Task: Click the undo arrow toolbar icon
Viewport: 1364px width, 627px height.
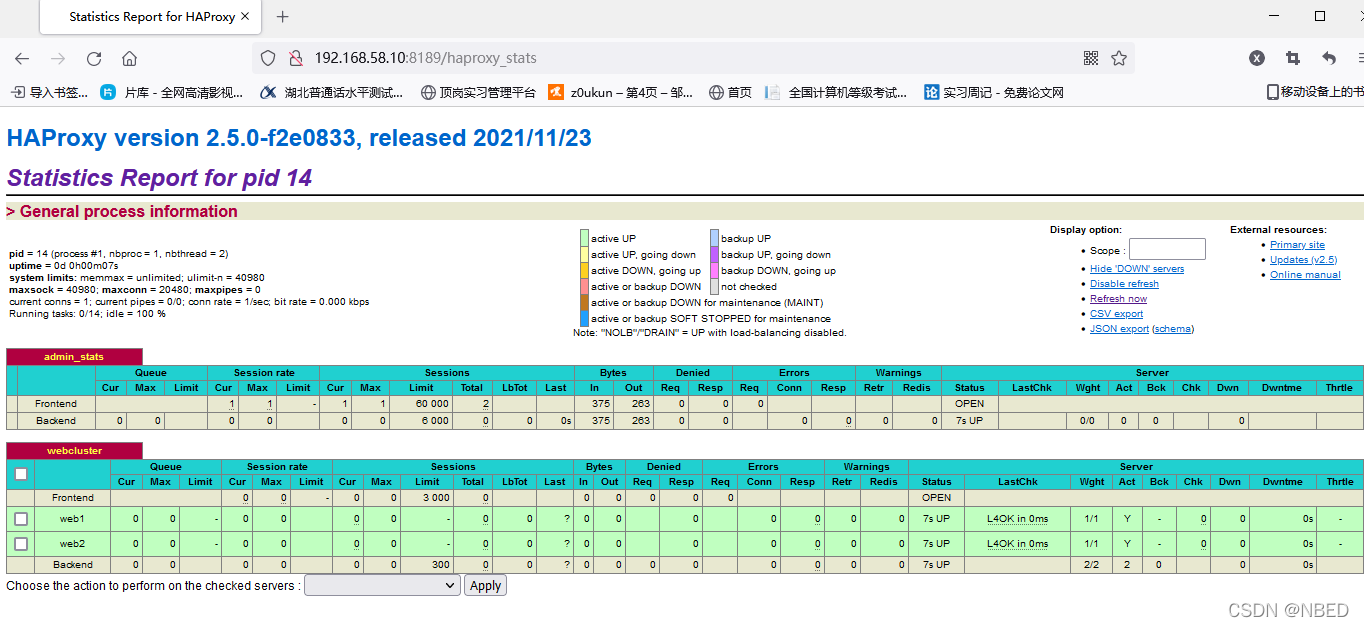Action: [x=1329, y=59]
